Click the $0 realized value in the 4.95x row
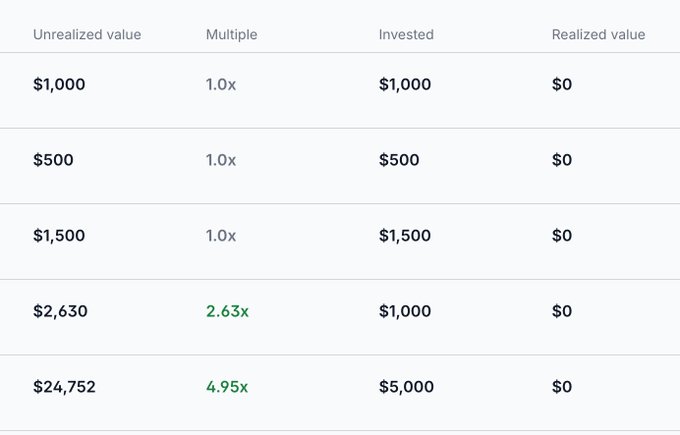The image size is (680, 435). tap(562, 386)
